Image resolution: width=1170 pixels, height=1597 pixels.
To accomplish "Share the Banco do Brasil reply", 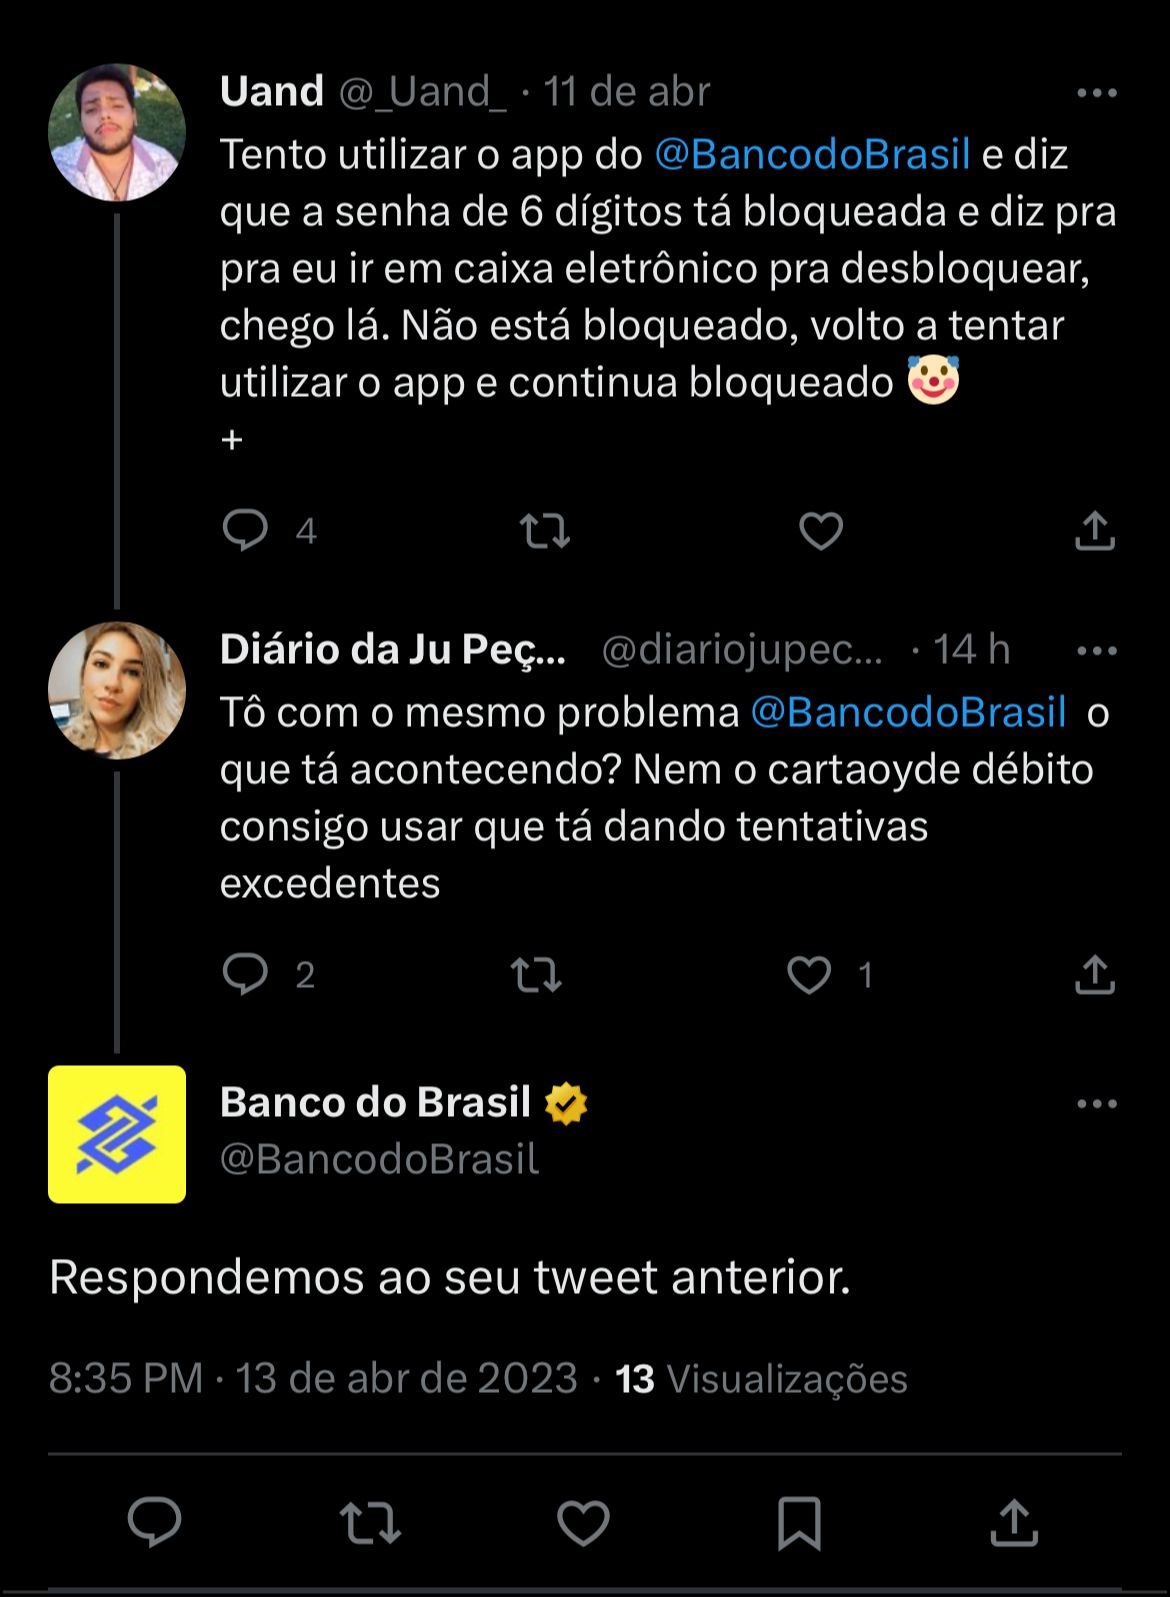I will coord(1014,1523).
